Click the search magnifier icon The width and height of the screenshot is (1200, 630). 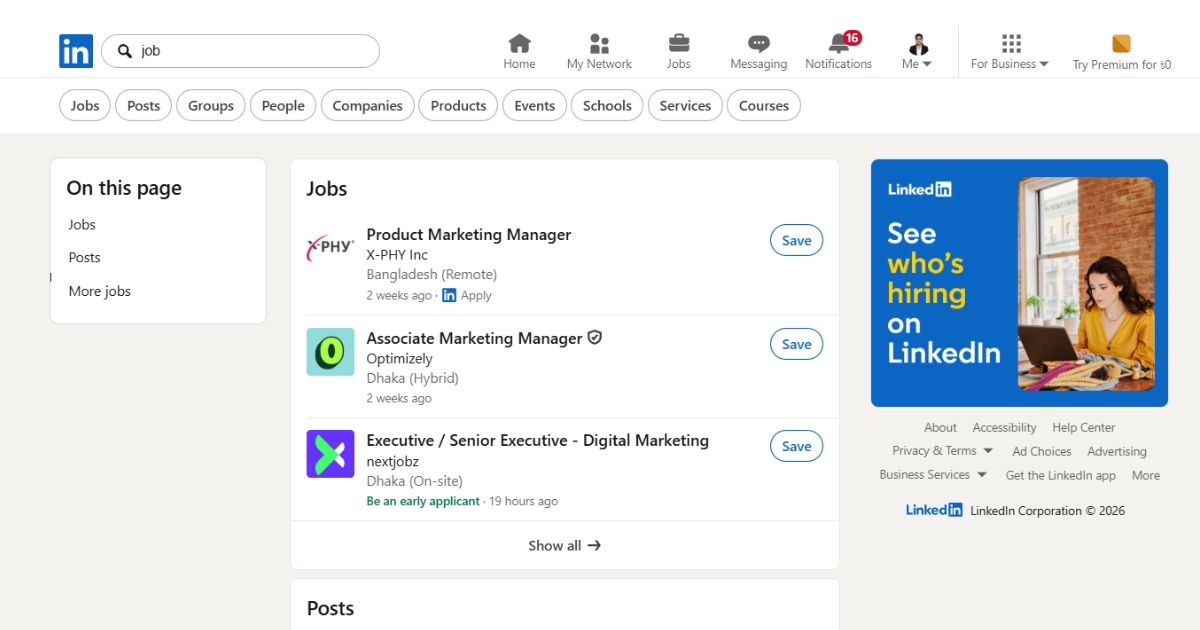coord(125,51)
